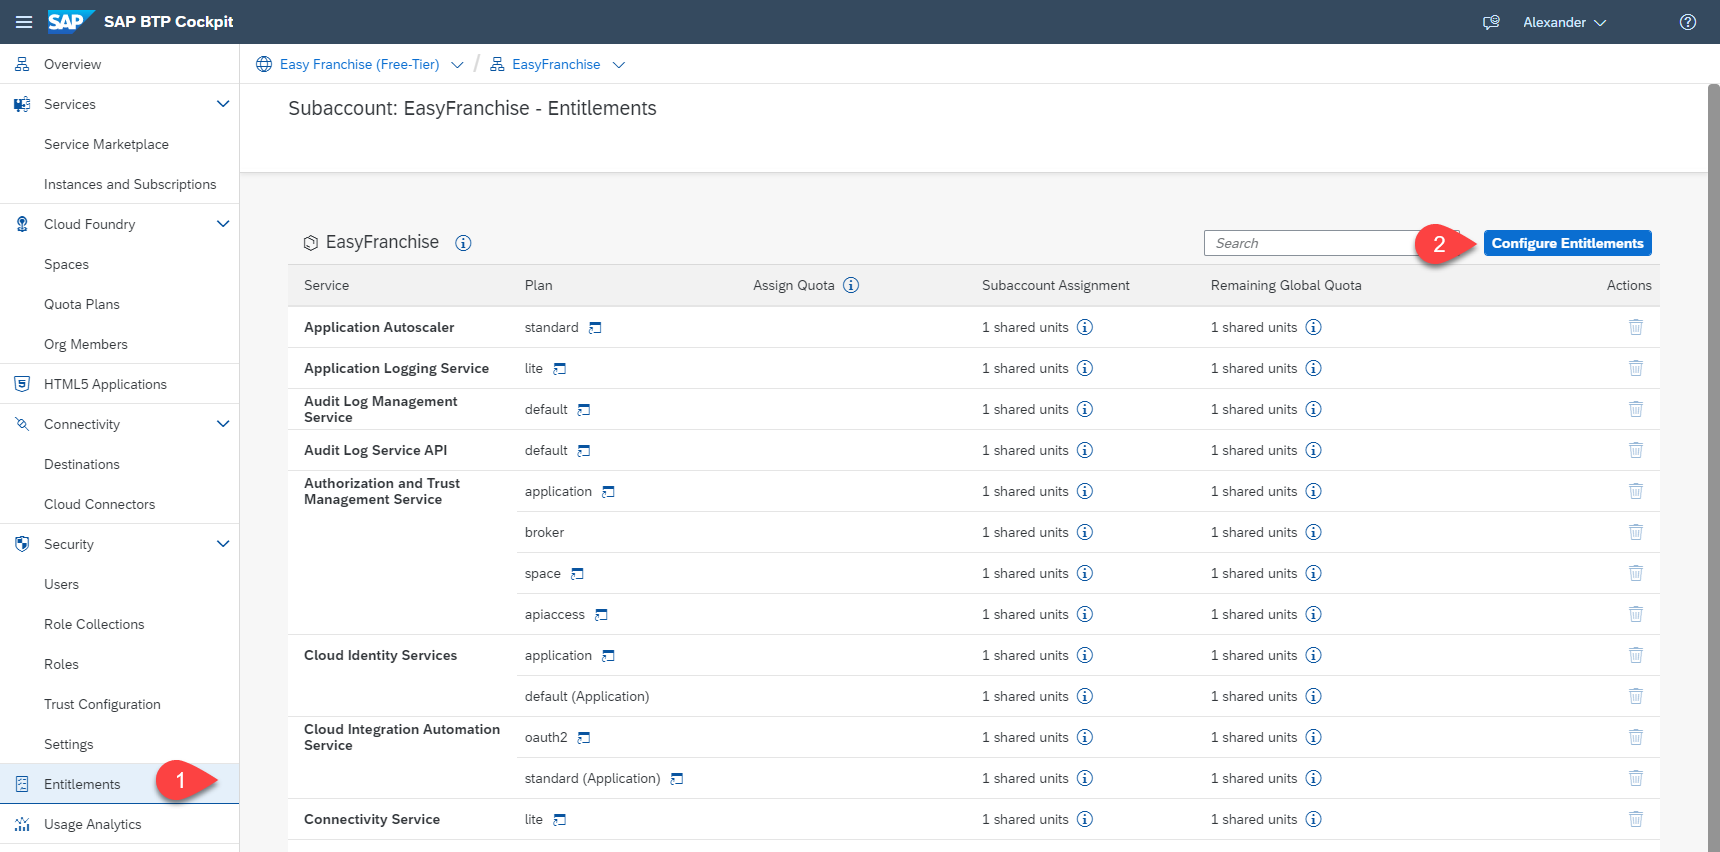Select Authorization and Trust Management Service label
Image resolution: width=1720 pixels, height=852 pixels.
pyautogui.click(x=382, y=491)
